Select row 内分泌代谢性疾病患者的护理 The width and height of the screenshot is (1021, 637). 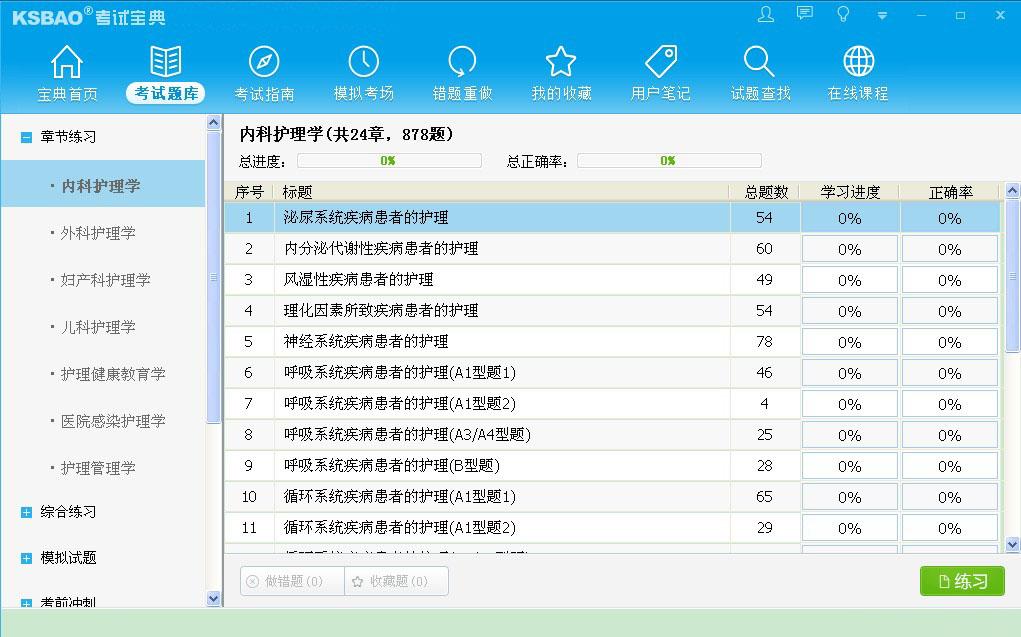[612, 249]
